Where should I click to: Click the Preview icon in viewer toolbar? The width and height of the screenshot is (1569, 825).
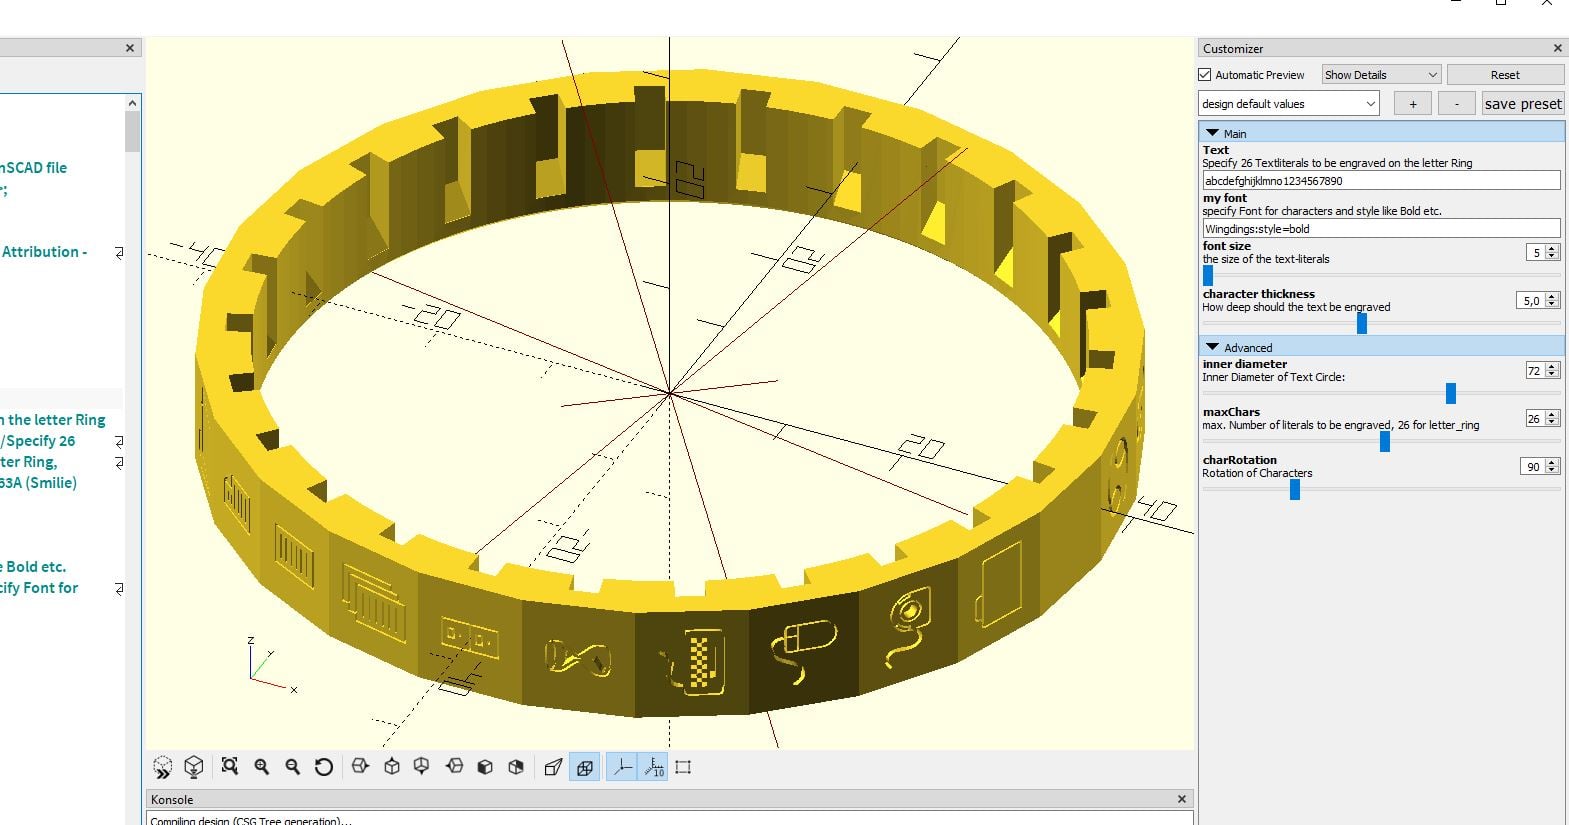[x=162, y=767]
